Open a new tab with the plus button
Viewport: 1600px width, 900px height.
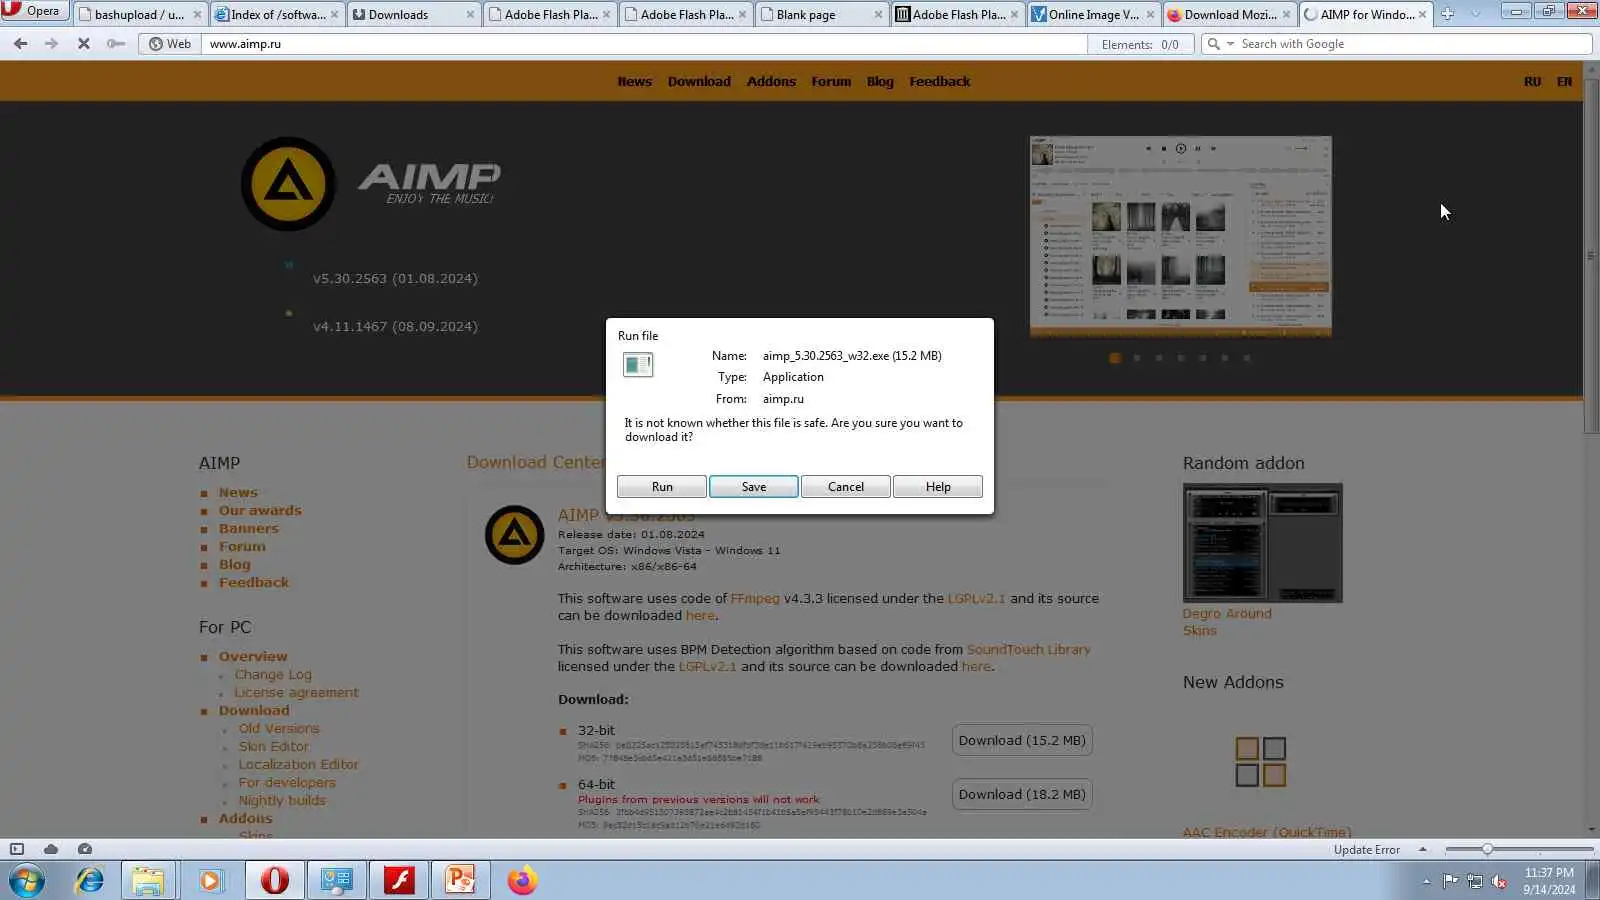(x=1447, y=14)
